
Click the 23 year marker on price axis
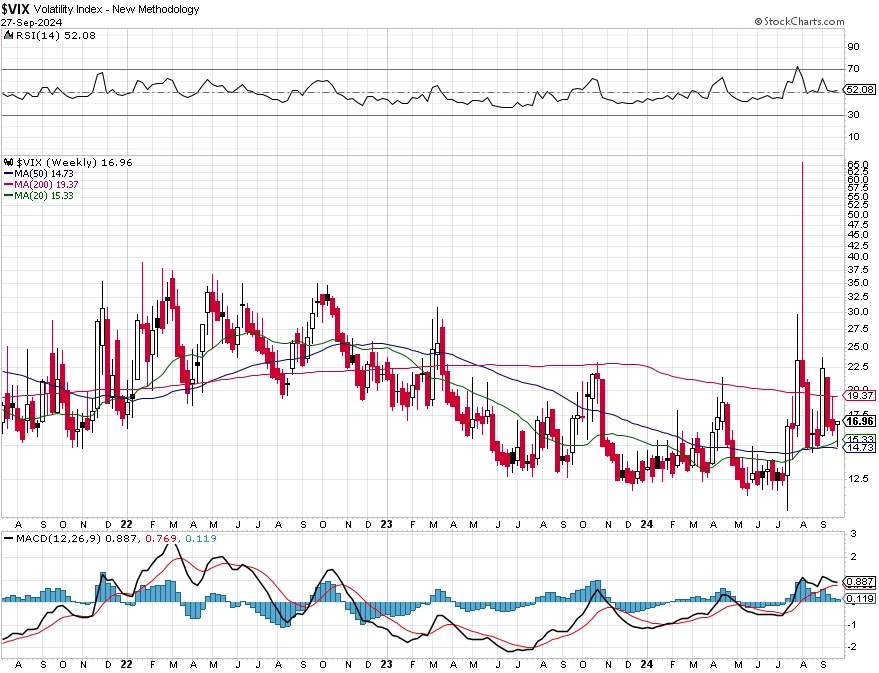click(x=386, y=525)
